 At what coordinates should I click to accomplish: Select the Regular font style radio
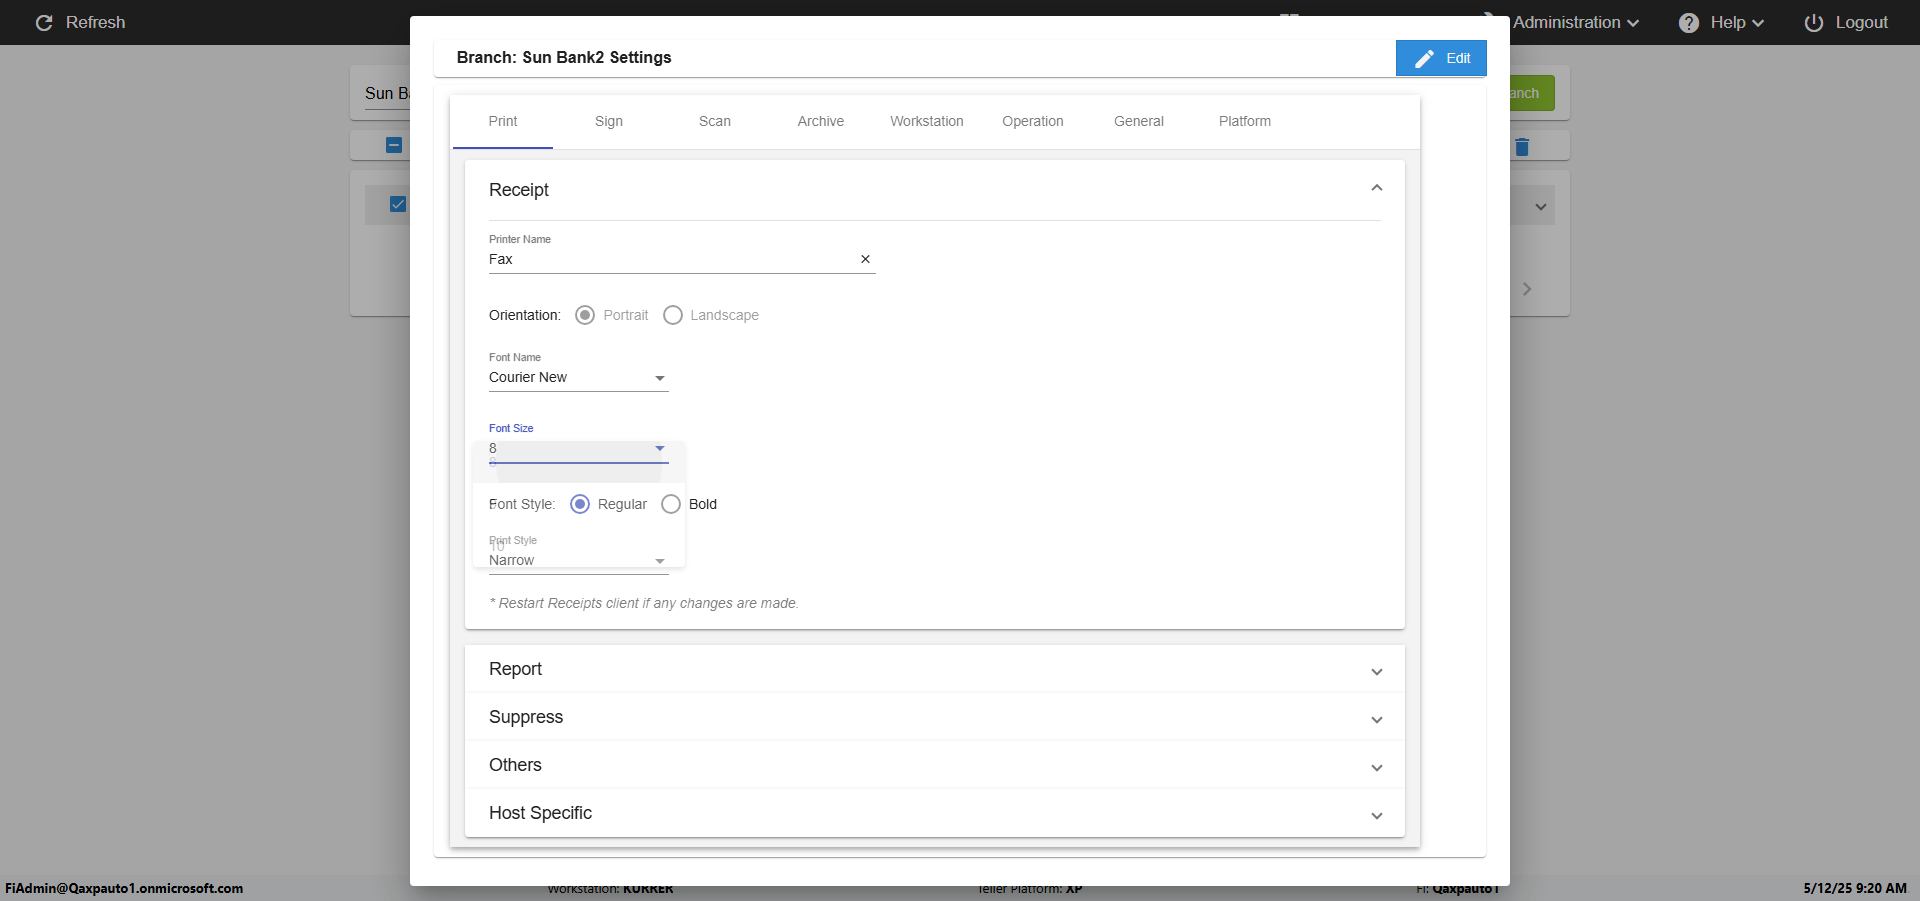pos(580,504)
